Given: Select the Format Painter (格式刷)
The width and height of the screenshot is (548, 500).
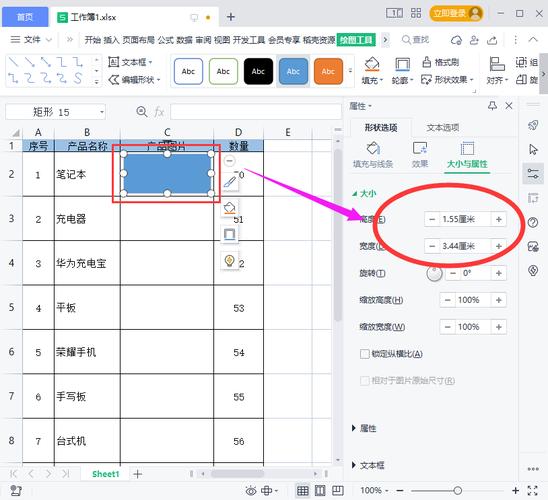Looking at the screenshot, I should [441, 62].
